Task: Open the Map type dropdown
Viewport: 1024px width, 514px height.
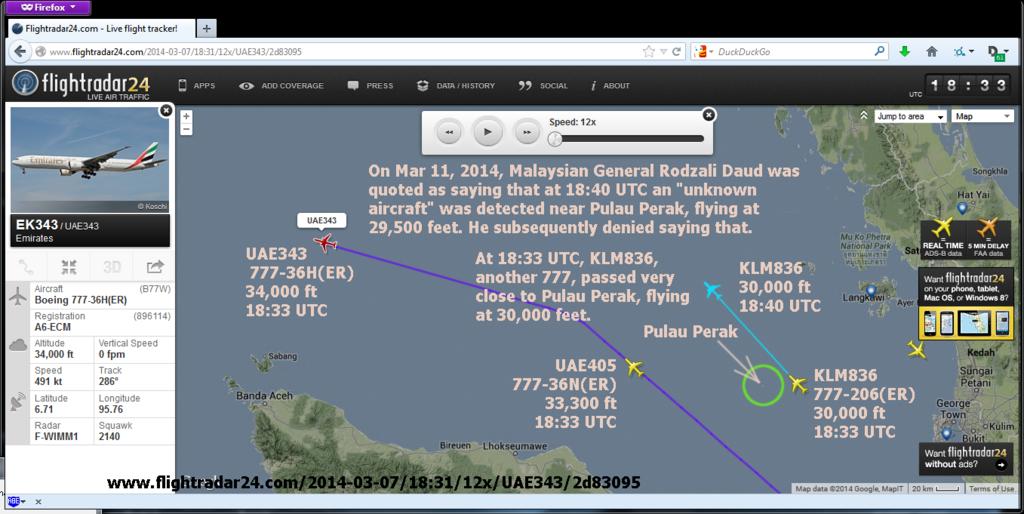Action: (982, 116)
